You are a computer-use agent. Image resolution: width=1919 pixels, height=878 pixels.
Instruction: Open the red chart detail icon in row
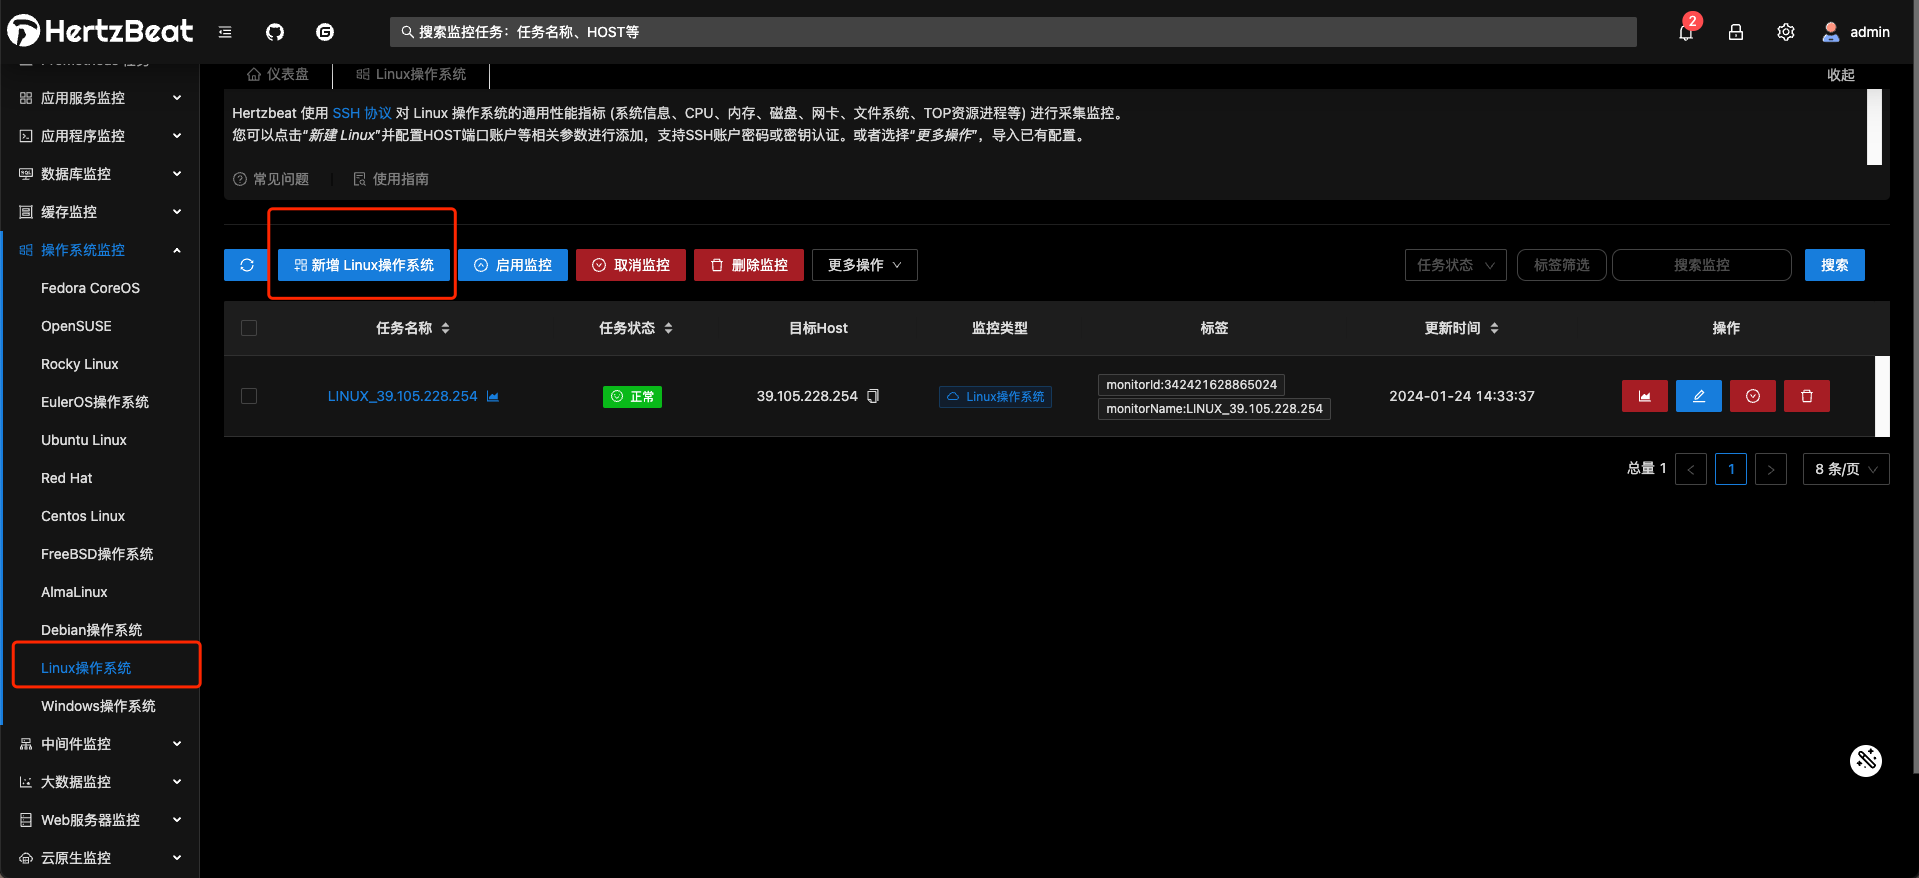tap(1644, 396)
